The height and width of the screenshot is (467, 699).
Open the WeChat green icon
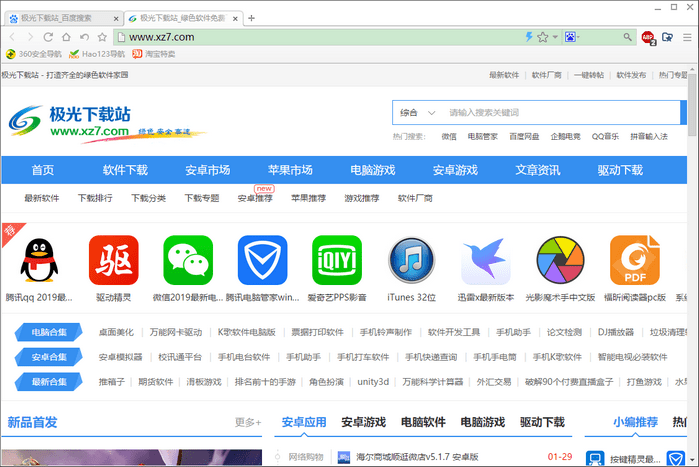point(188,260)
